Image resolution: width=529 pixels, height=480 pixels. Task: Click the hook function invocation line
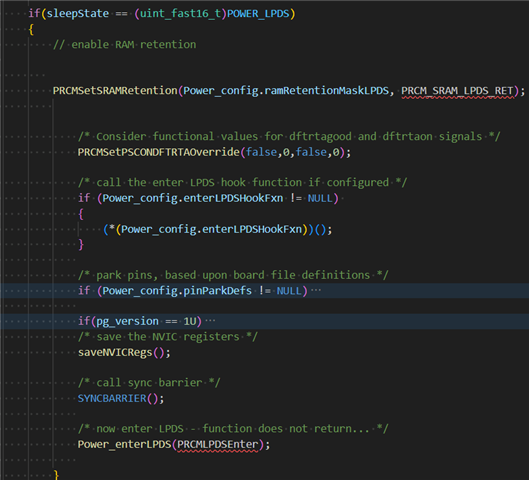click(x=218, y=229)
